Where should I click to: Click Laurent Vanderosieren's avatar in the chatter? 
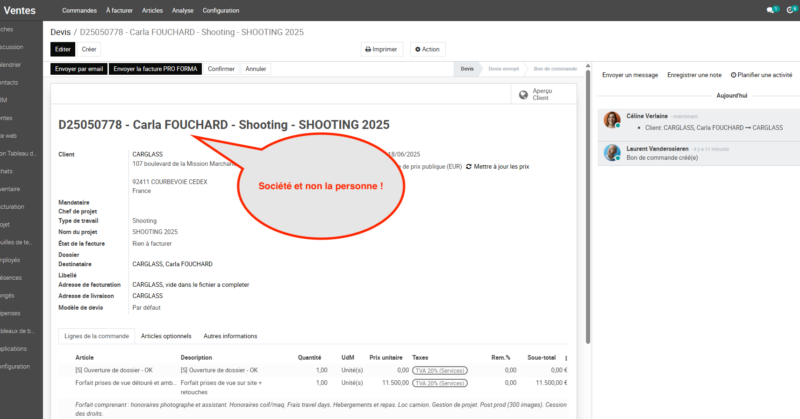611,152
